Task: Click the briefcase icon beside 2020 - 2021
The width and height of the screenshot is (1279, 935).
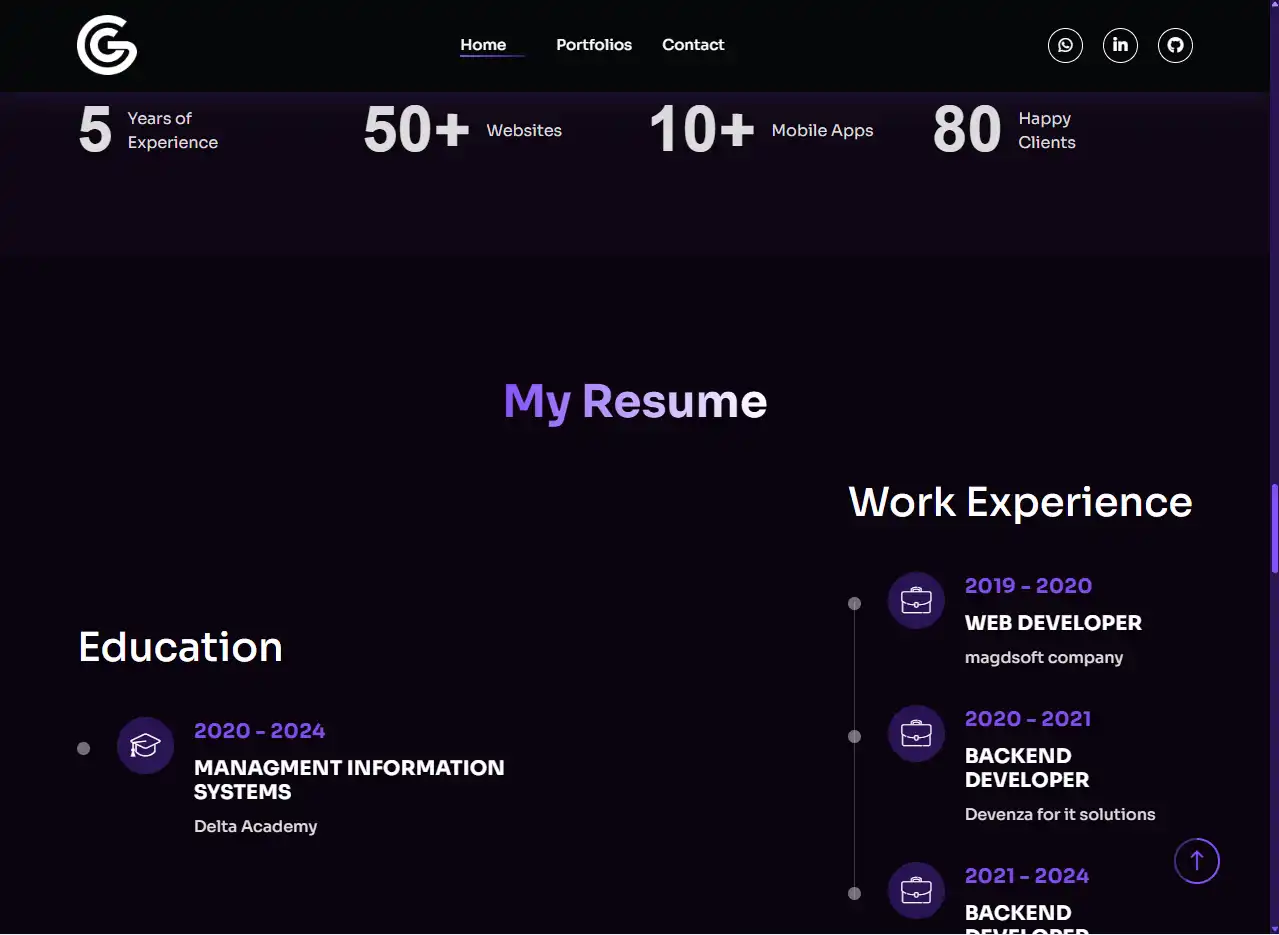Action: pos(916,733)
